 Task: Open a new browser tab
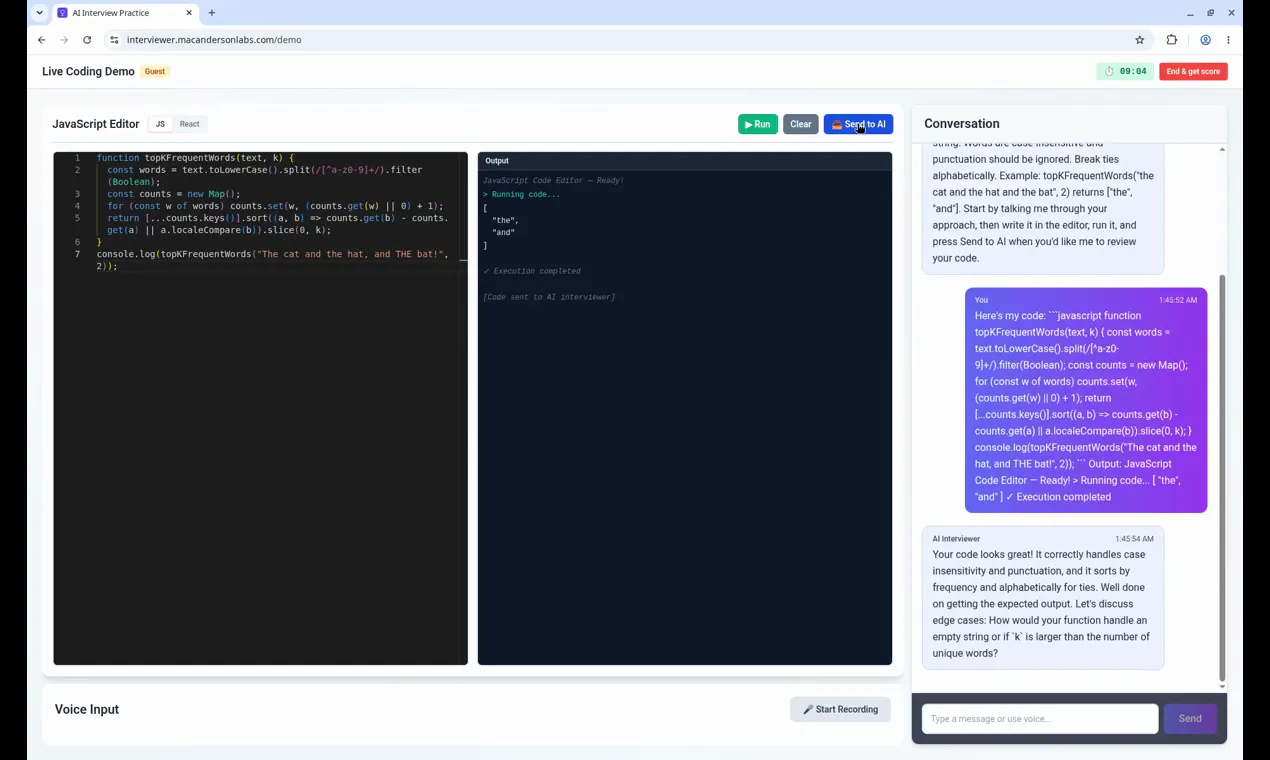click(x=211, y=13)
